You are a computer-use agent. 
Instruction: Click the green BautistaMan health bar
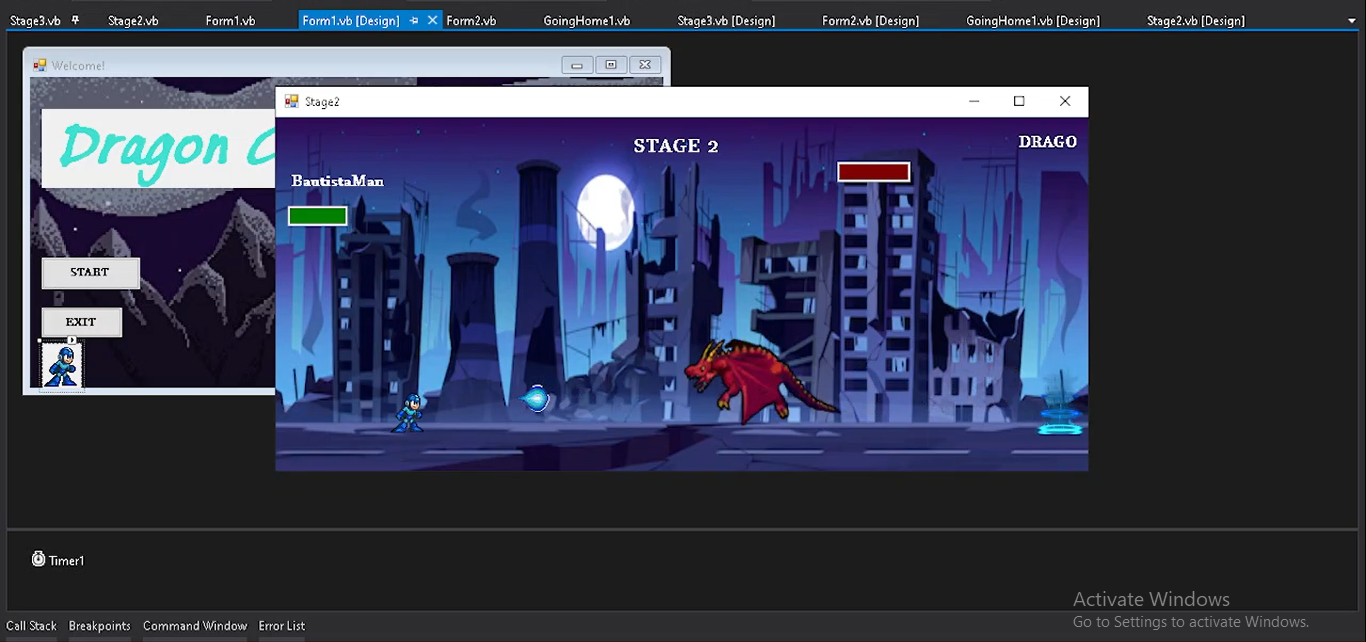click(x=317, y=216)
